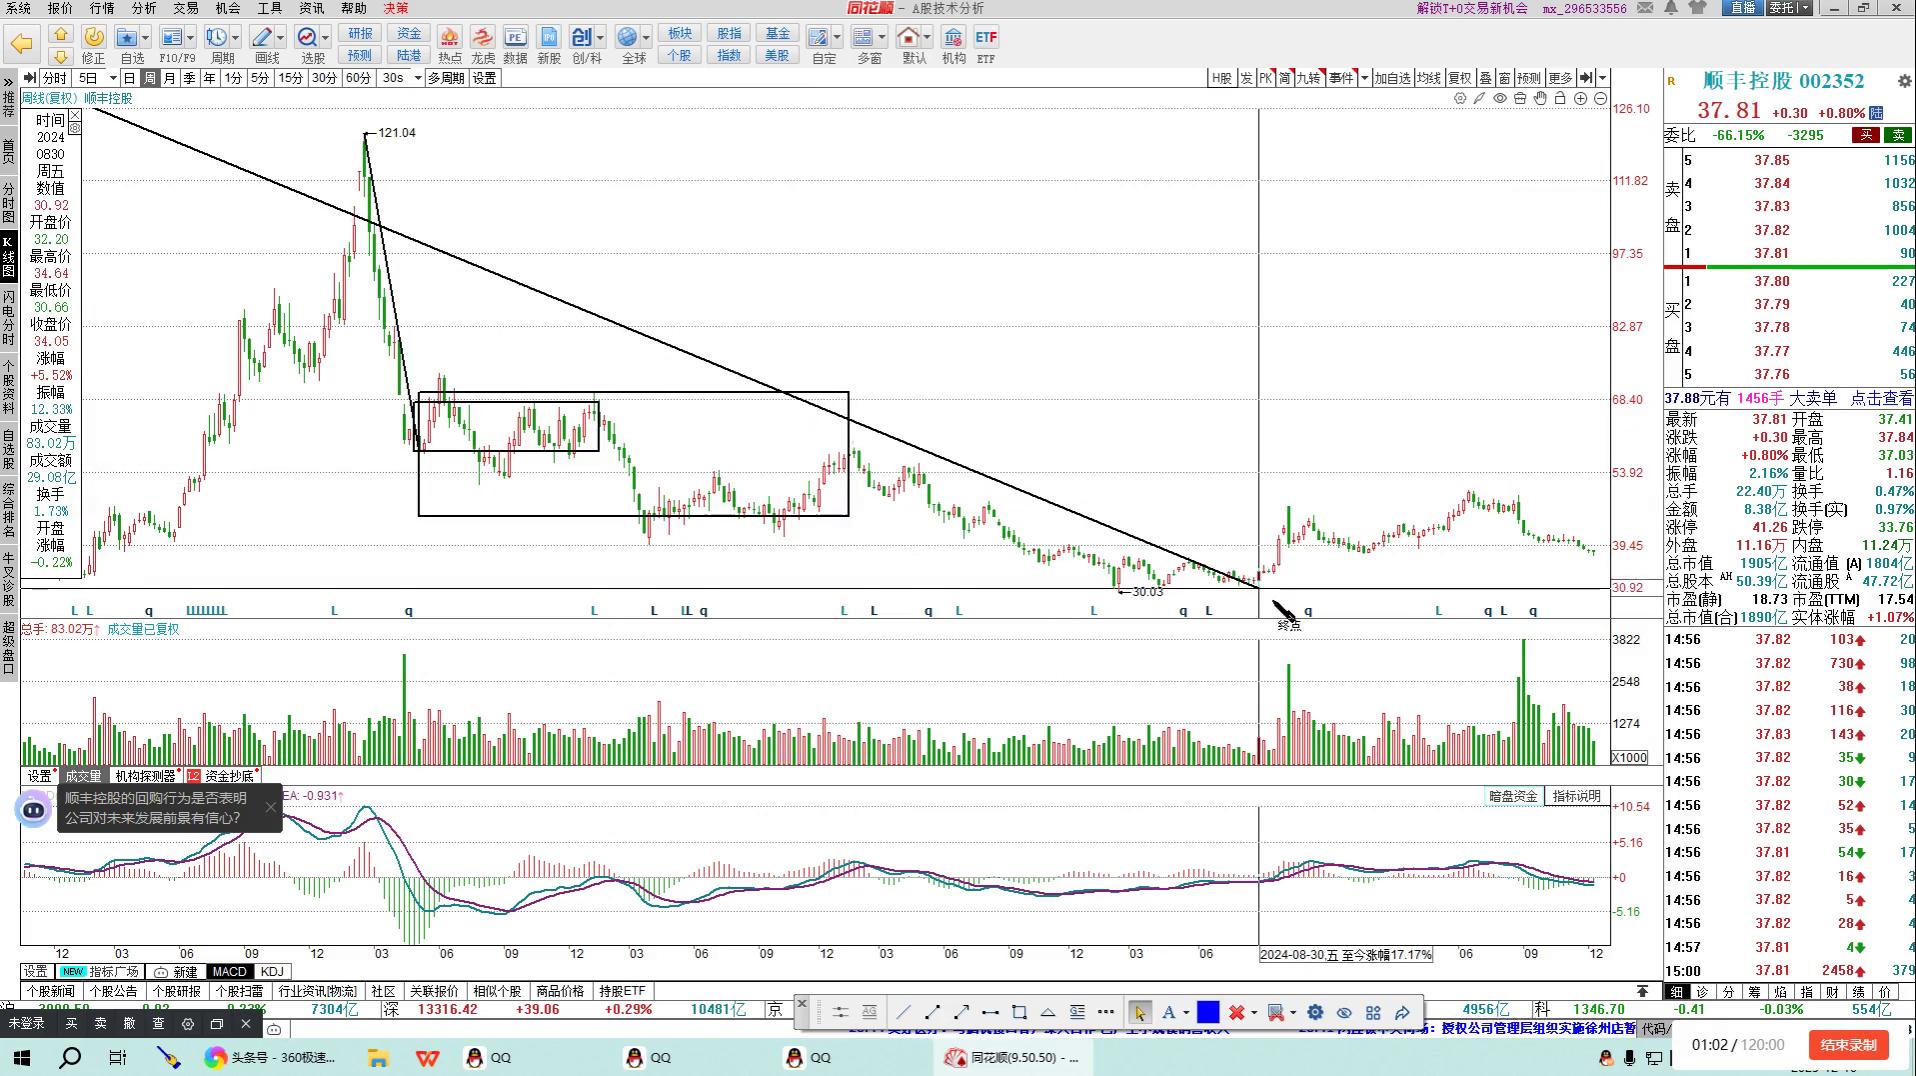Close the 顺丰控股 AI question popup
The image size is (1916, 1076).
coord(270,807)
